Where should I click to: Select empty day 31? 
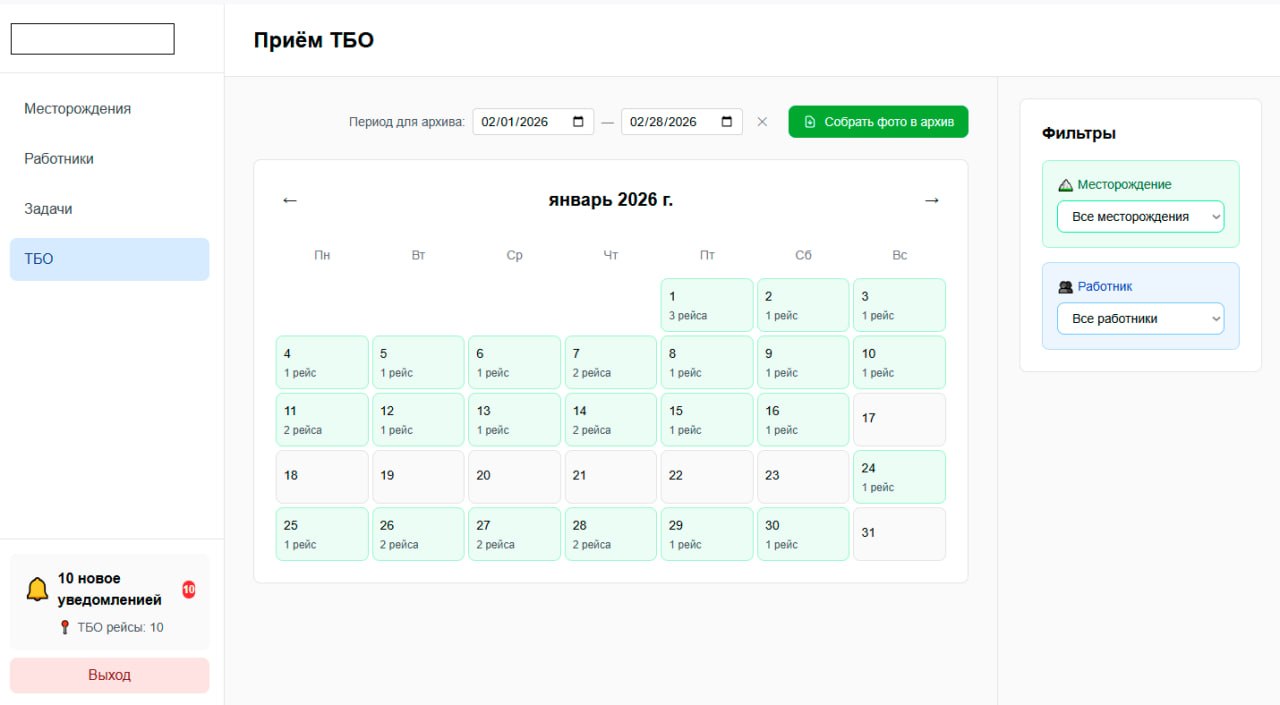click(x=899, y=534)
